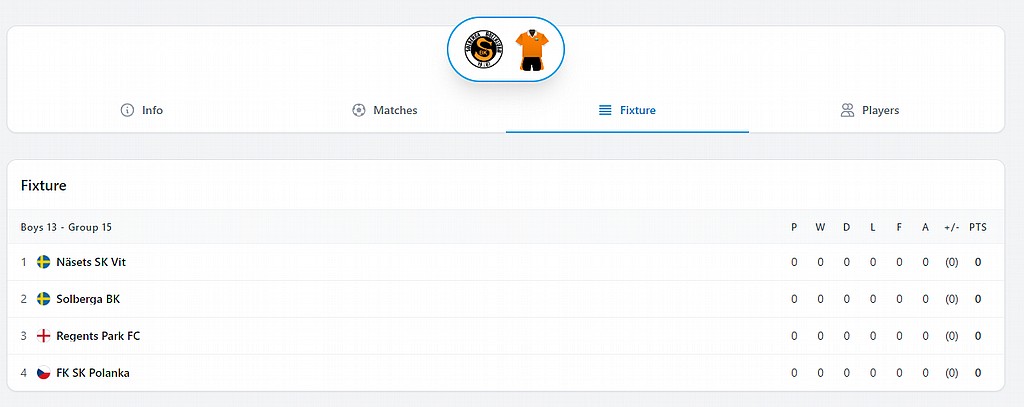
Task: Click the Swedish flag beside Näsets SK Vit
Action: coord(44,262)
